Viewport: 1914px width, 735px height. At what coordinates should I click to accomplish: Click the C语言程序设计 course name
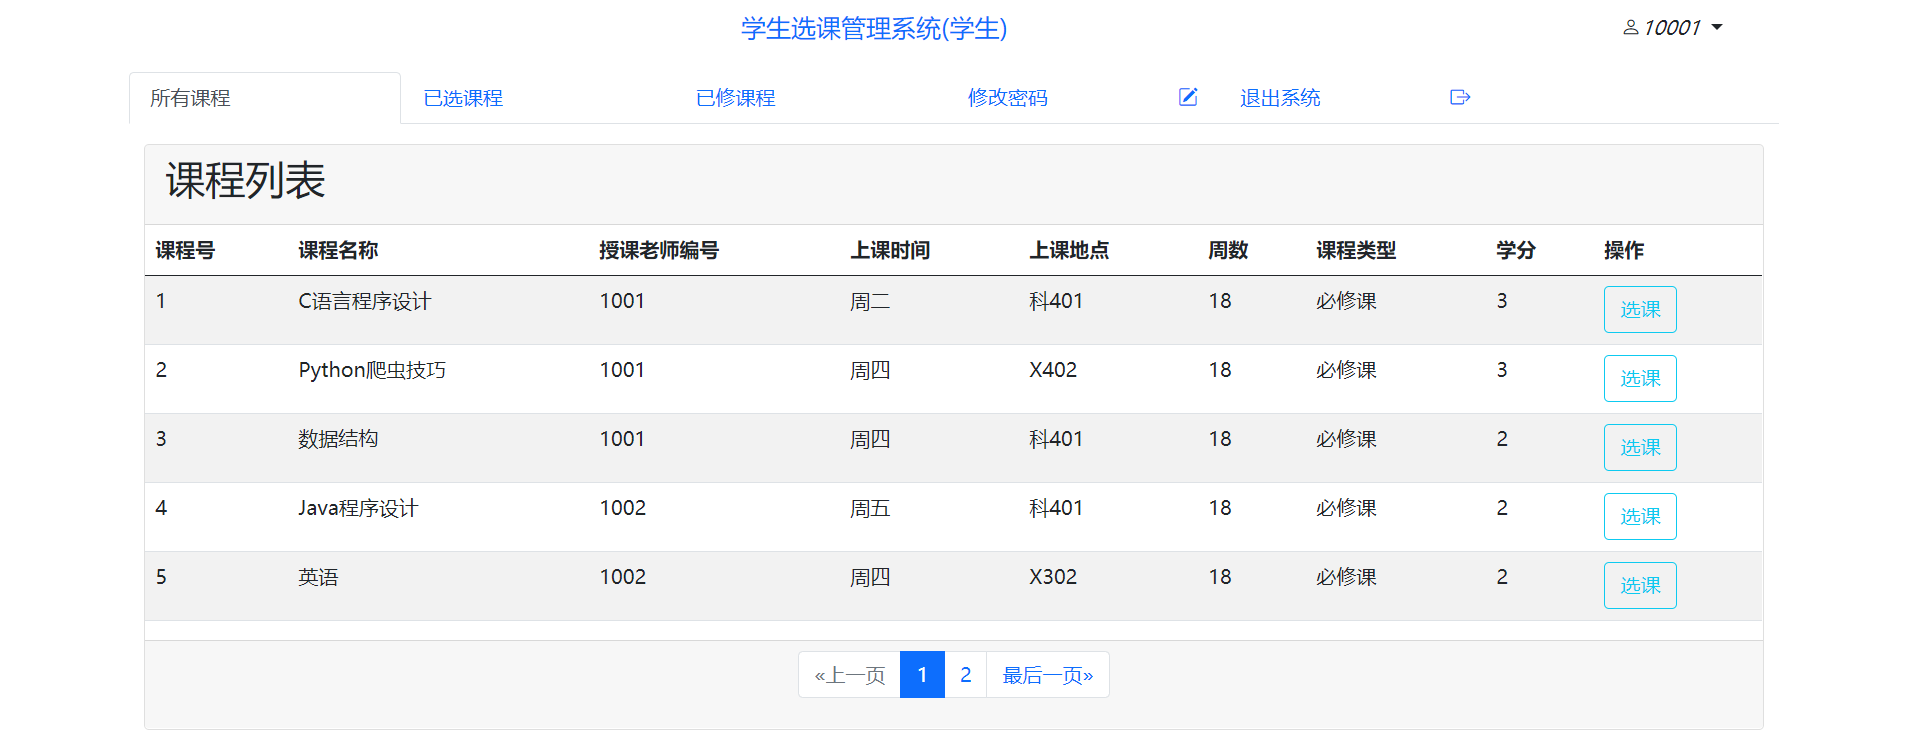tap(364, 301)
